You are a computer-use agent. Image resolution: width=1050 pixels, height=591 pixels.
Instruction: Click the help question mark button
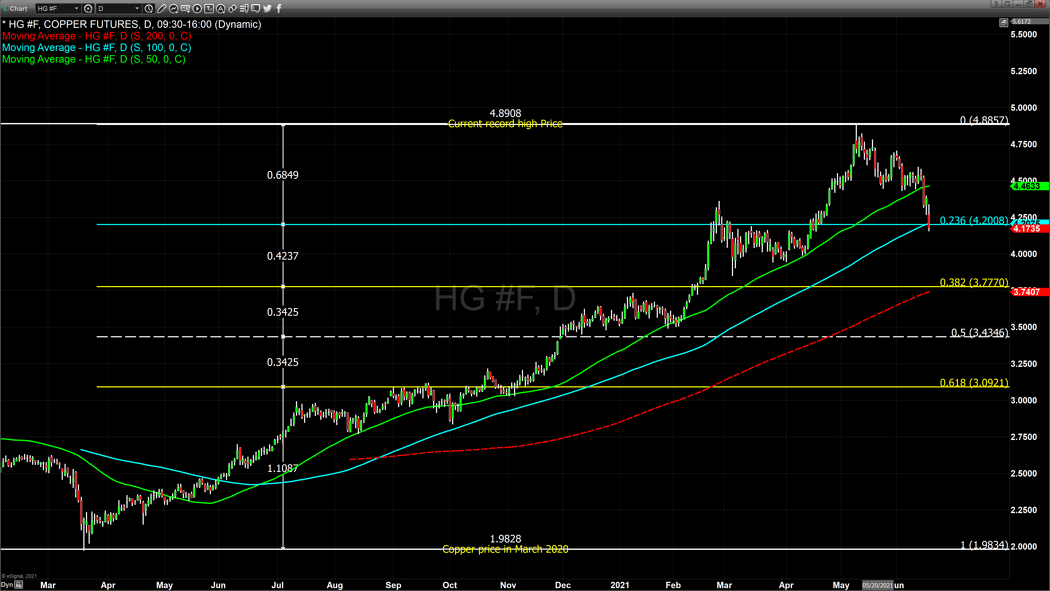[x=996, y=4]
